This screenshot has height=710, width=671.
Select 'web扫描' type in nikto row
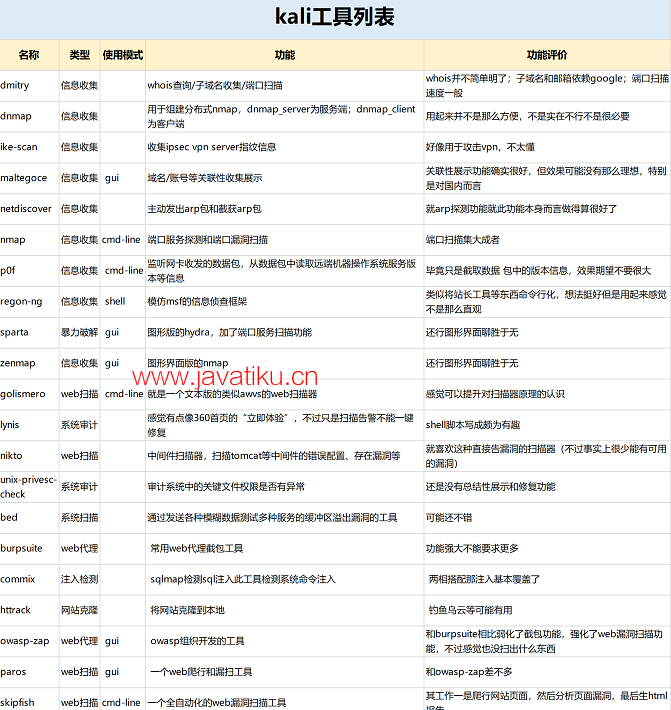80,456
